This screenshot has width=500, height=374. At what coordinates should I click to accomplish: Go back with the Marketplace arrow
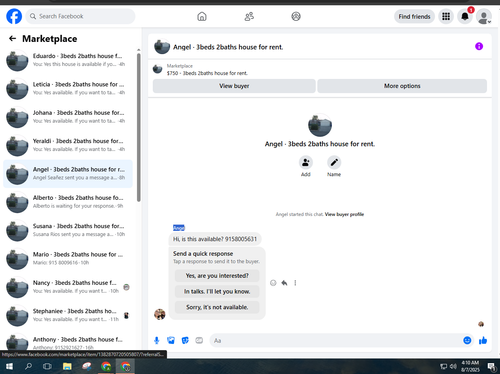pos(12,39)
